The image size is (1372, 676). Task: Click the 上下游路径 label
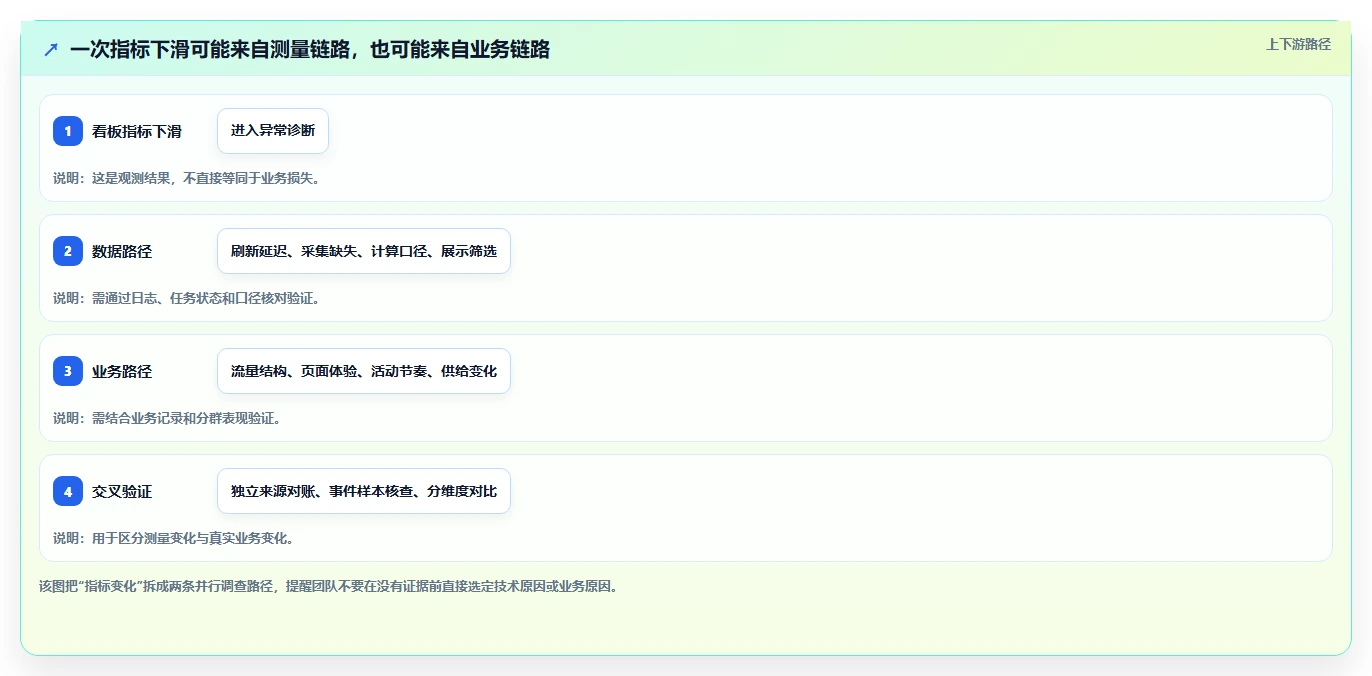tap(1298, 44)
